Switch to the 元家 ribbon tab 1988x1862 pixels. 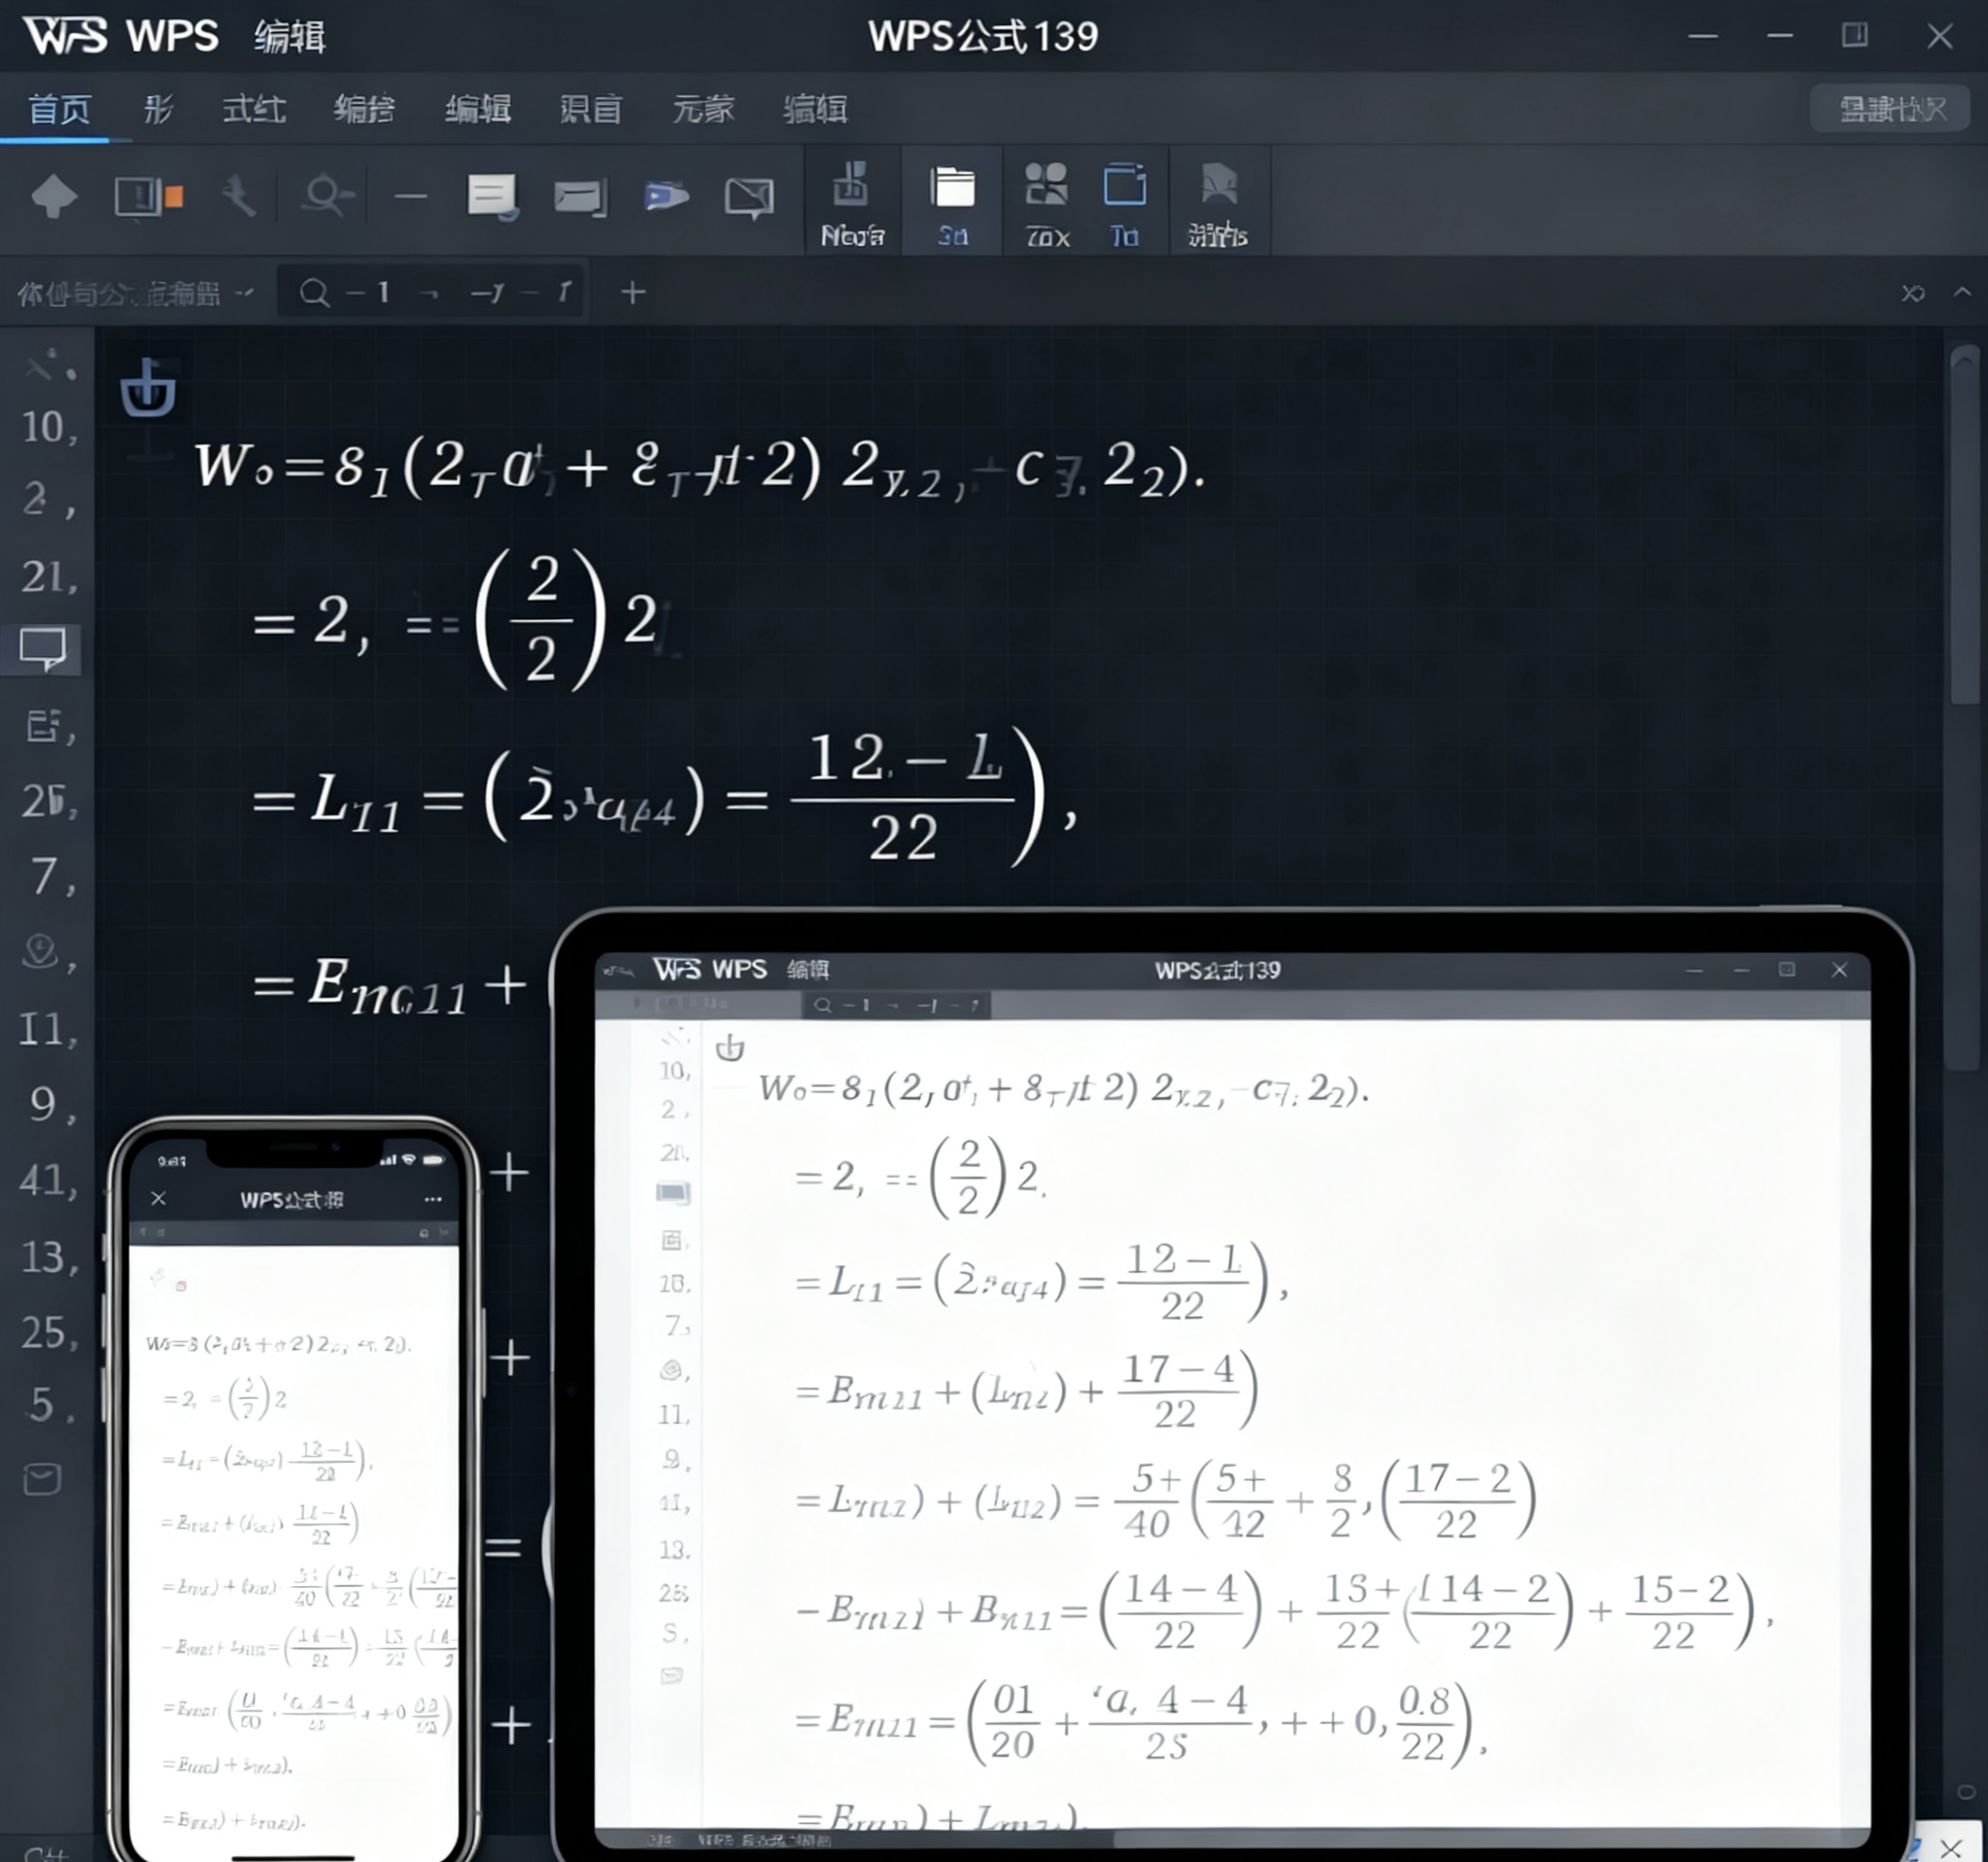pos(703,109)
